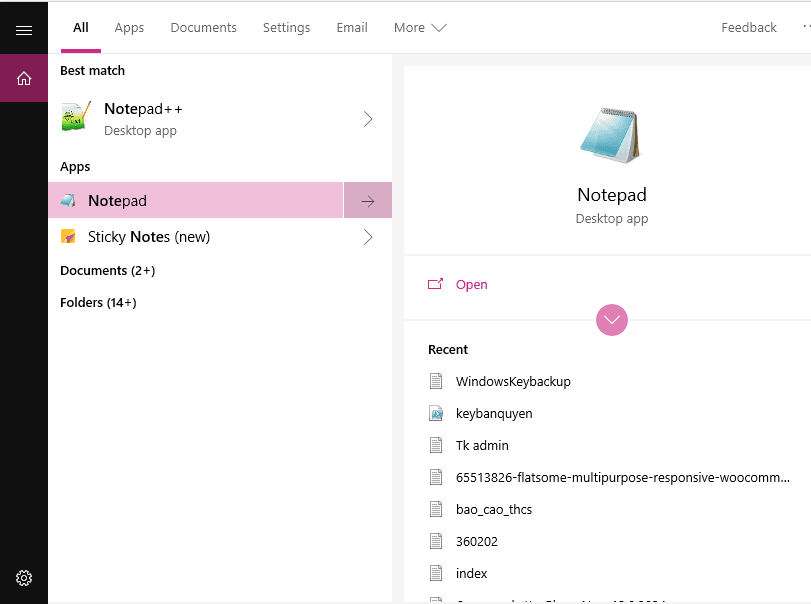Click the Feedback link
This screenshot has width=811, height=604.
[748, 27]
